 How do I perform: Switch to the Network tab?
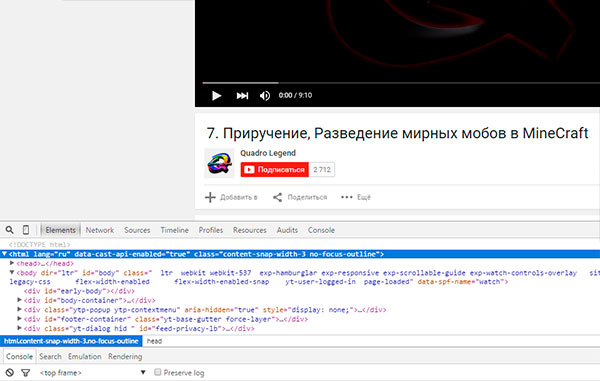coord(100,230)
